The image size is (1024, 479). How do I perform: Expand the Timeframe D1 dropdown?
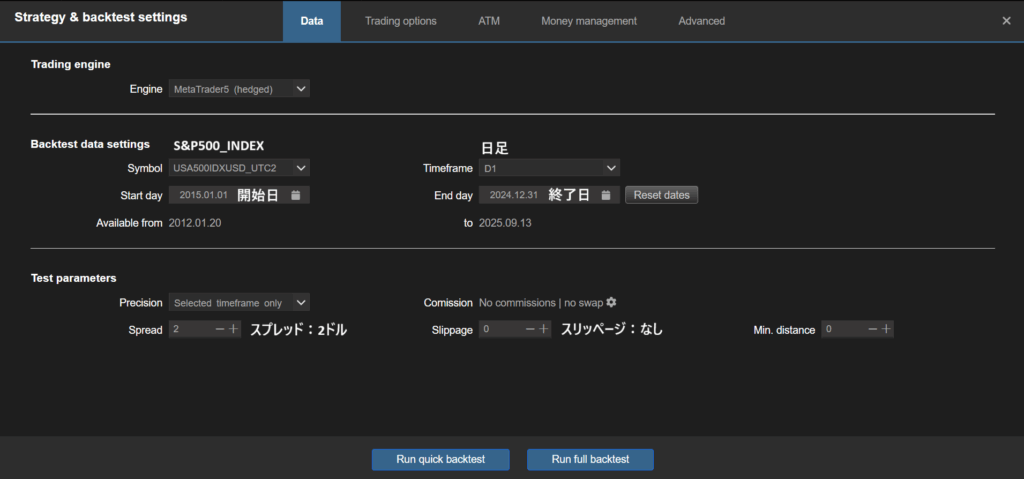[549, 168]
